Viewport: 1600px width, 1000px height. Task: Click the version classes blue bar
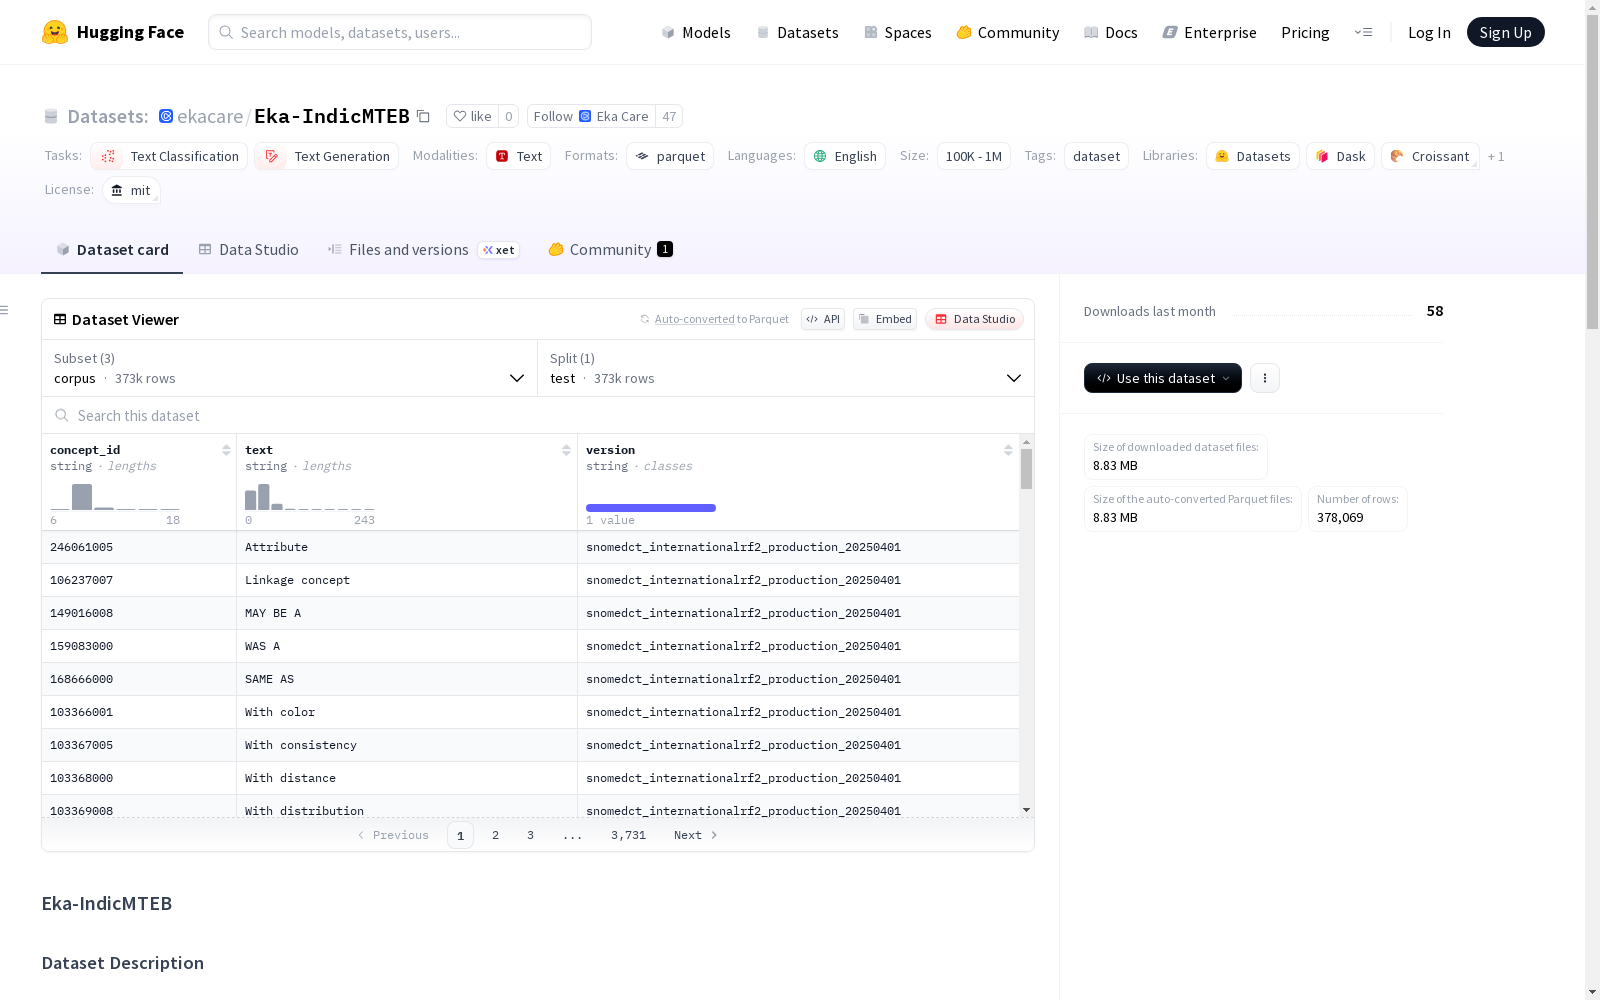click(651, 508)
